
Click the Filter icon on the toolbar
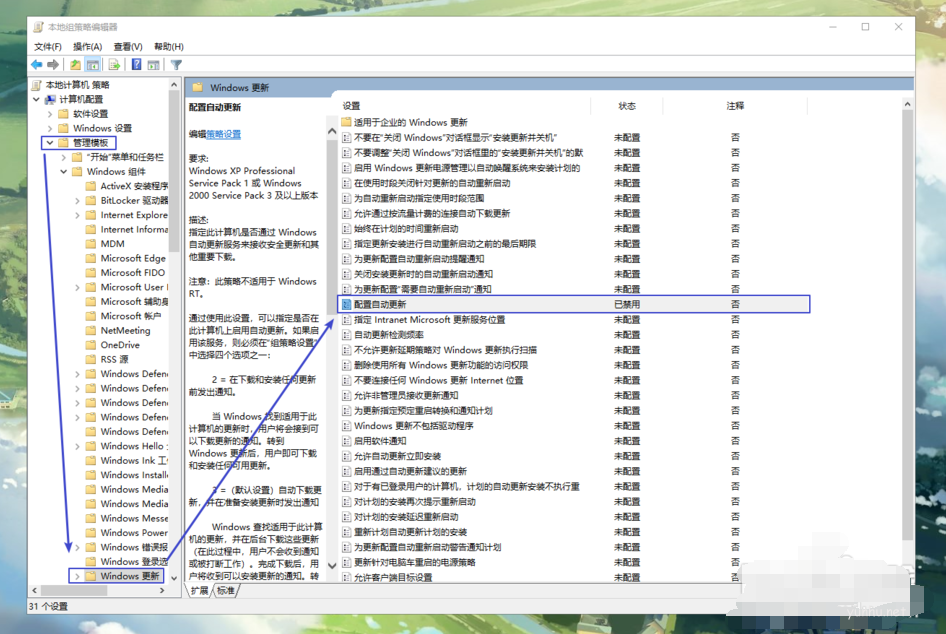coord(177,64)
